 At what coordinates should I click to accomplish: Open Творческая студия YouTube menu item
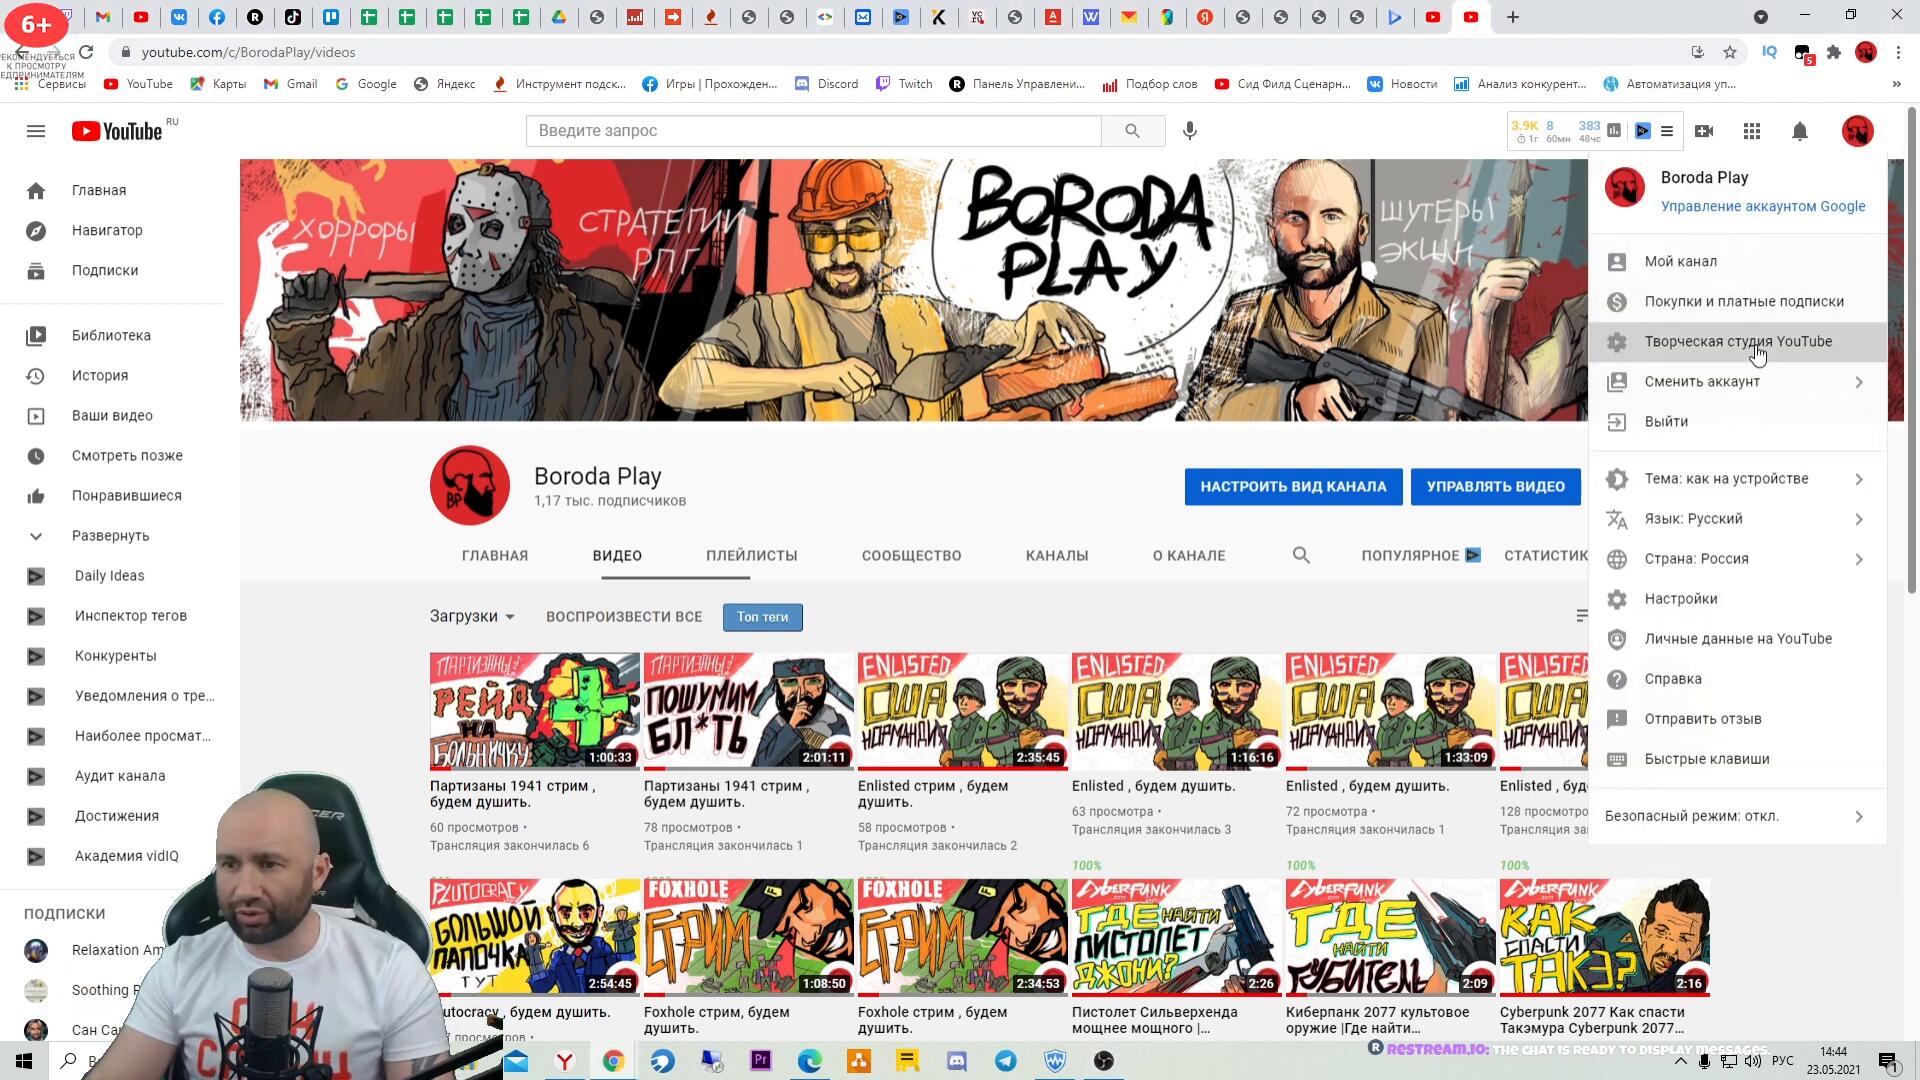[1737, 342]
